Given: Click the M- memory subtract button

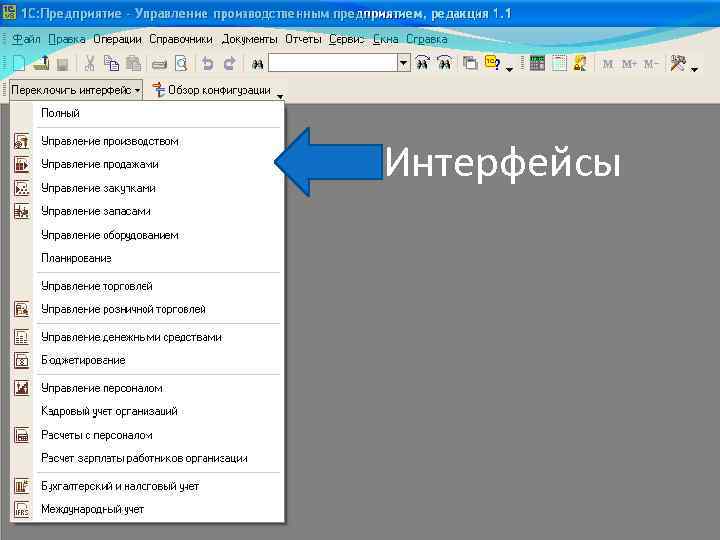Looking at the screenshot, I should pyautogui.click(x=651, y=64).
